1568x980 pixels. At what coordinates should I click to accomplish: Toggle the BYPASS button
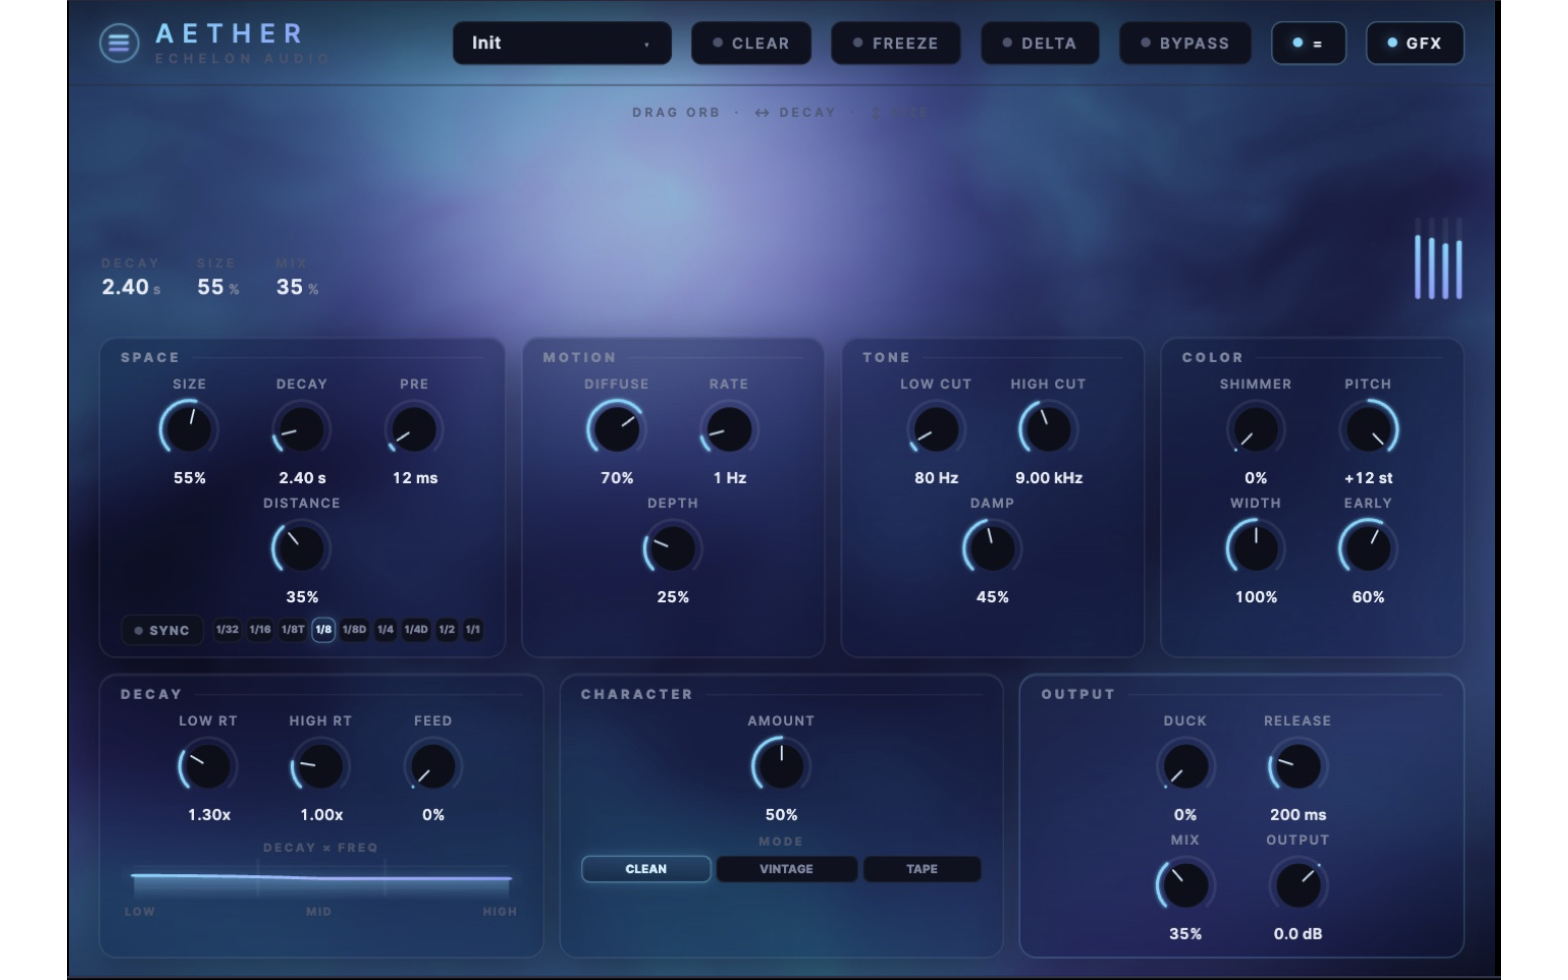pyautogui.click(x=1185, y=43)
